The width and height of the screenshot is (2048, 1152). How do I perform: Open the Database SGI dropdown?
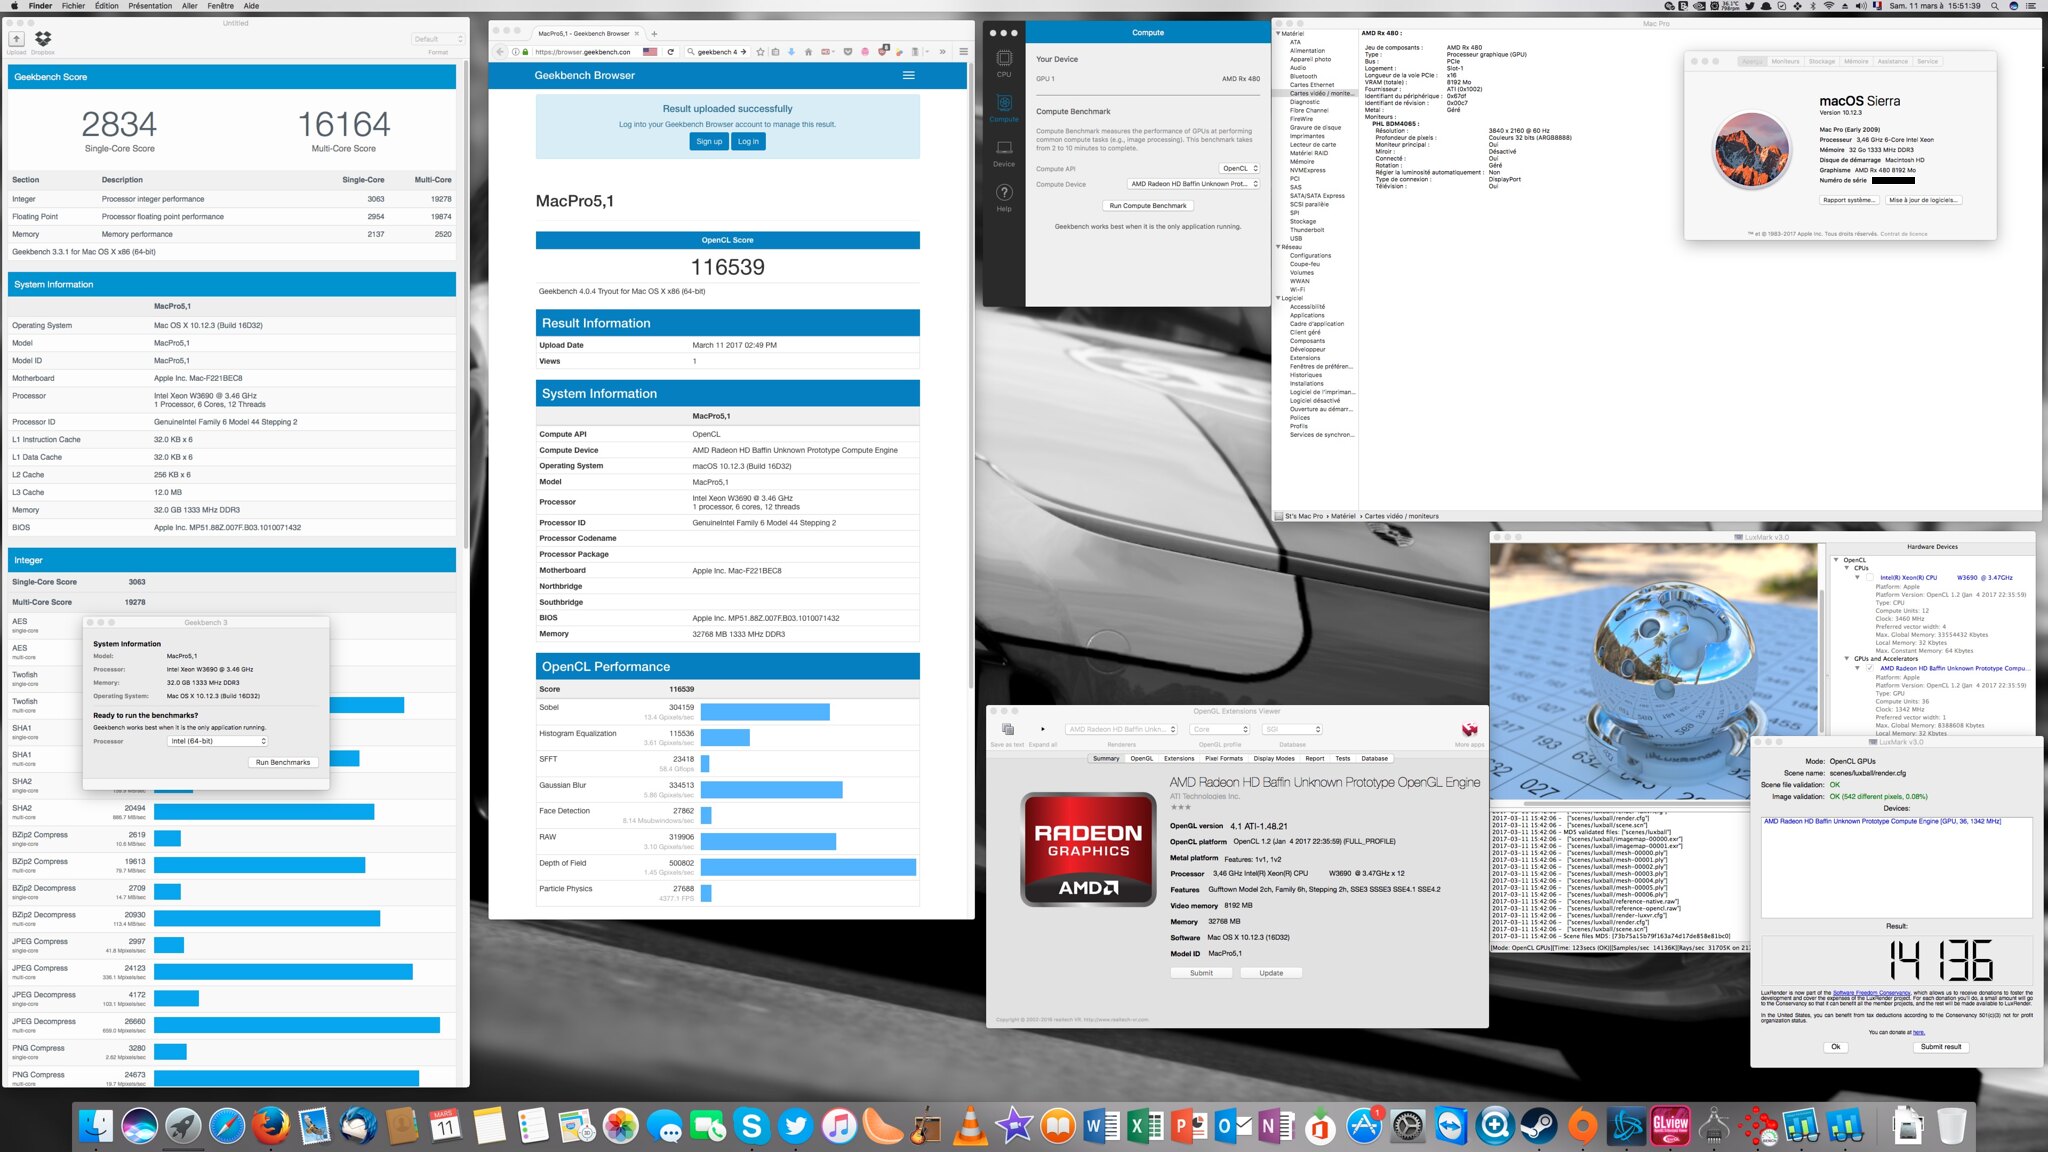pos(1292,729)
